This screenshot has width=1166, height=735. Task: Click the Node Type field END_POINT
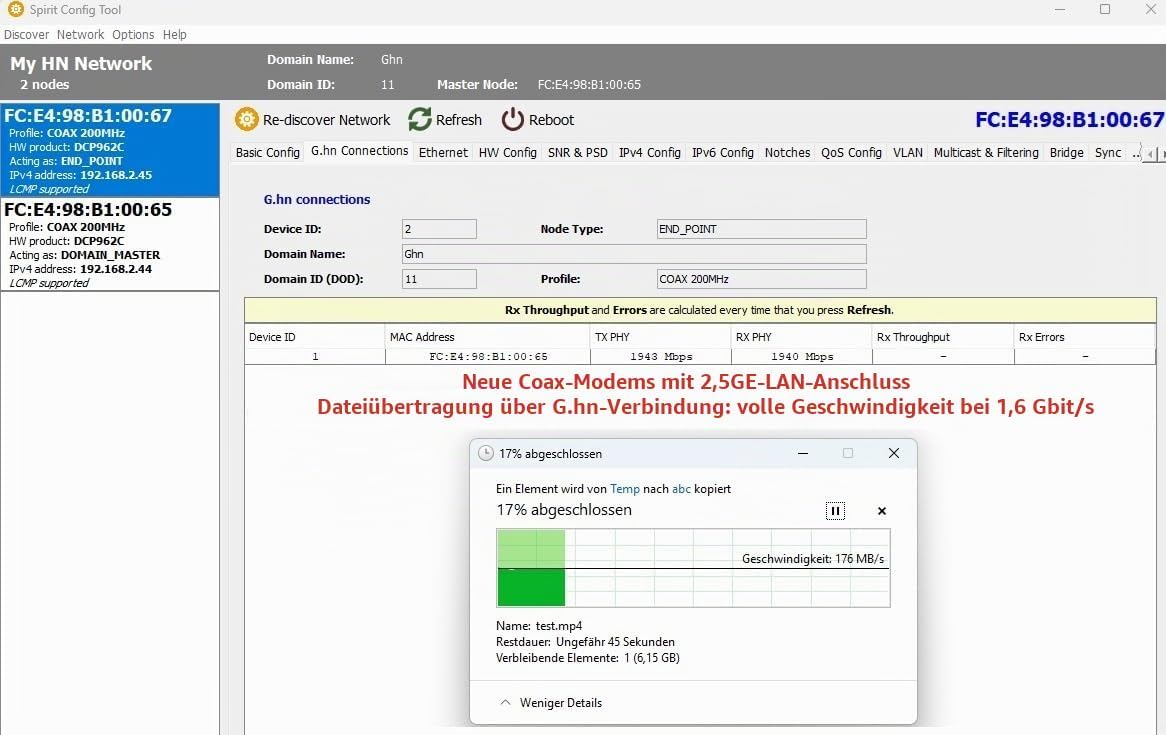tap(761, 229)
